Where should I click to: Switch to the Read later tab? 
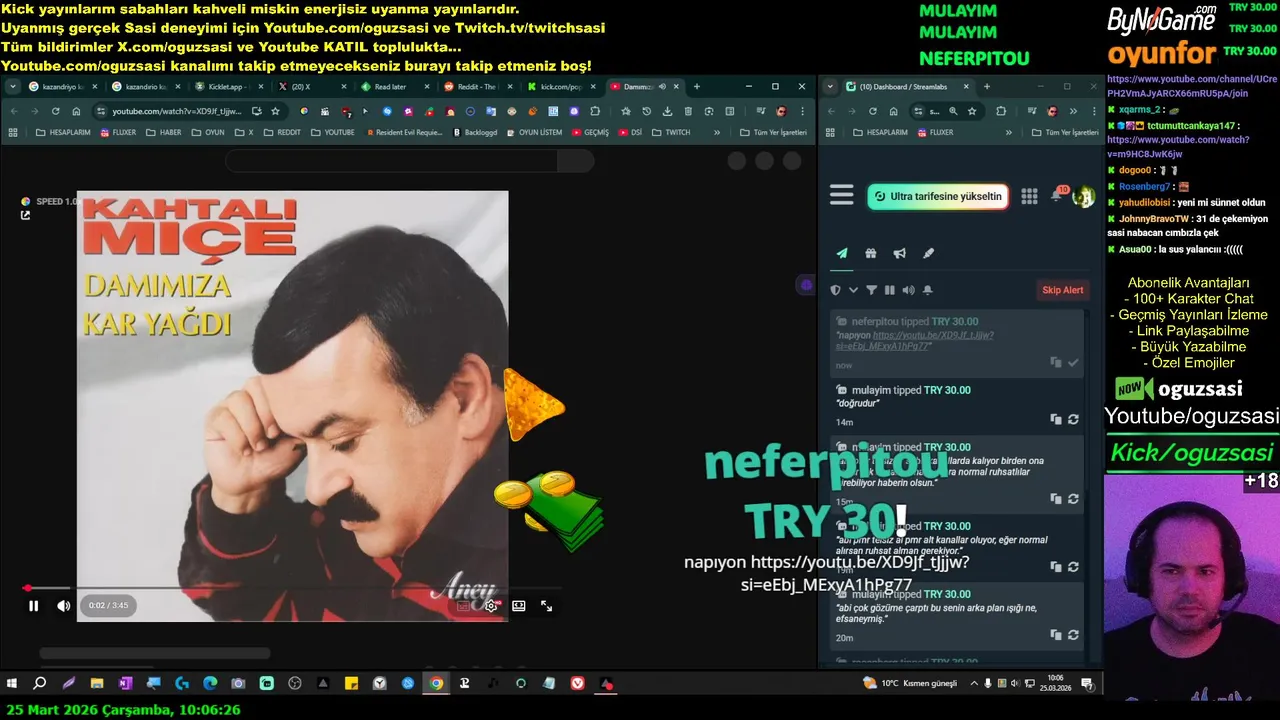[x=393, y=87]
